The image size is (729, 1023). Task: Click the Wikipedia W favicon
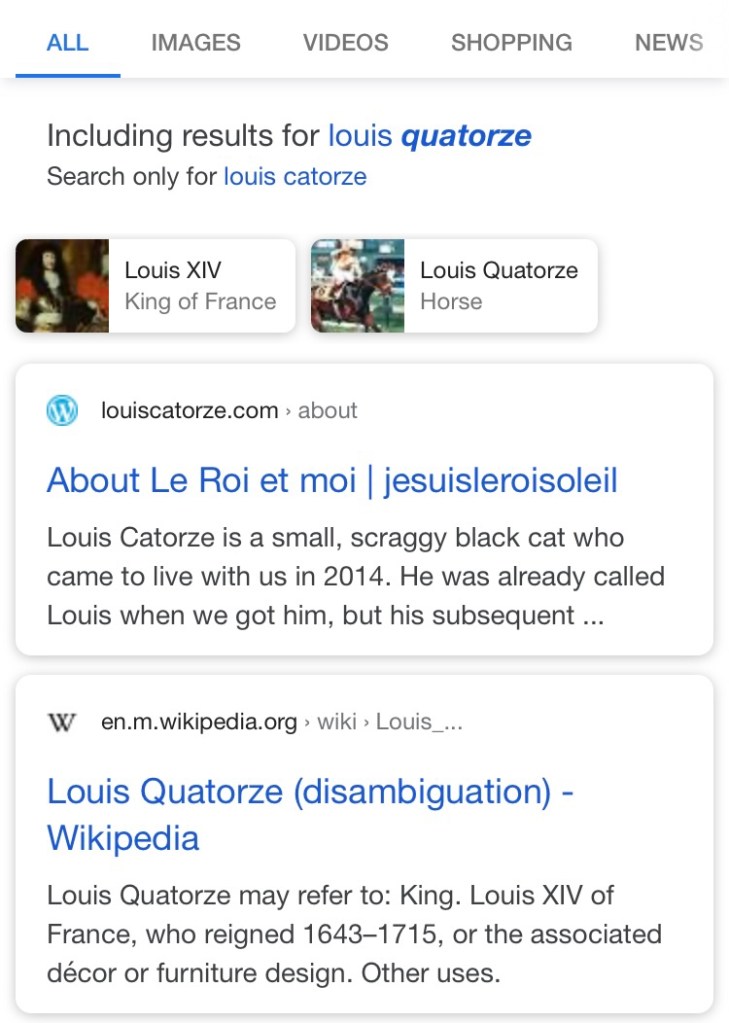tap(62, 722)
